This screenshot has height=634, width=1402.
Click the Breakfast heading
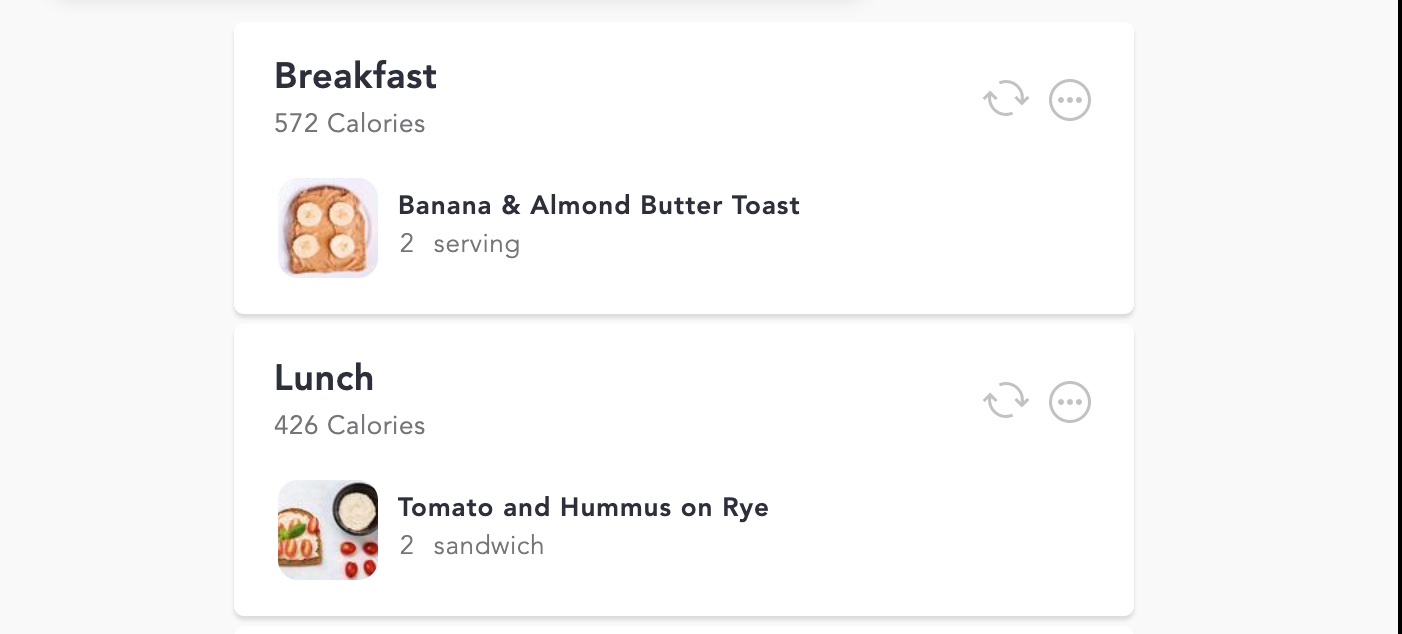tap(355, 76)
